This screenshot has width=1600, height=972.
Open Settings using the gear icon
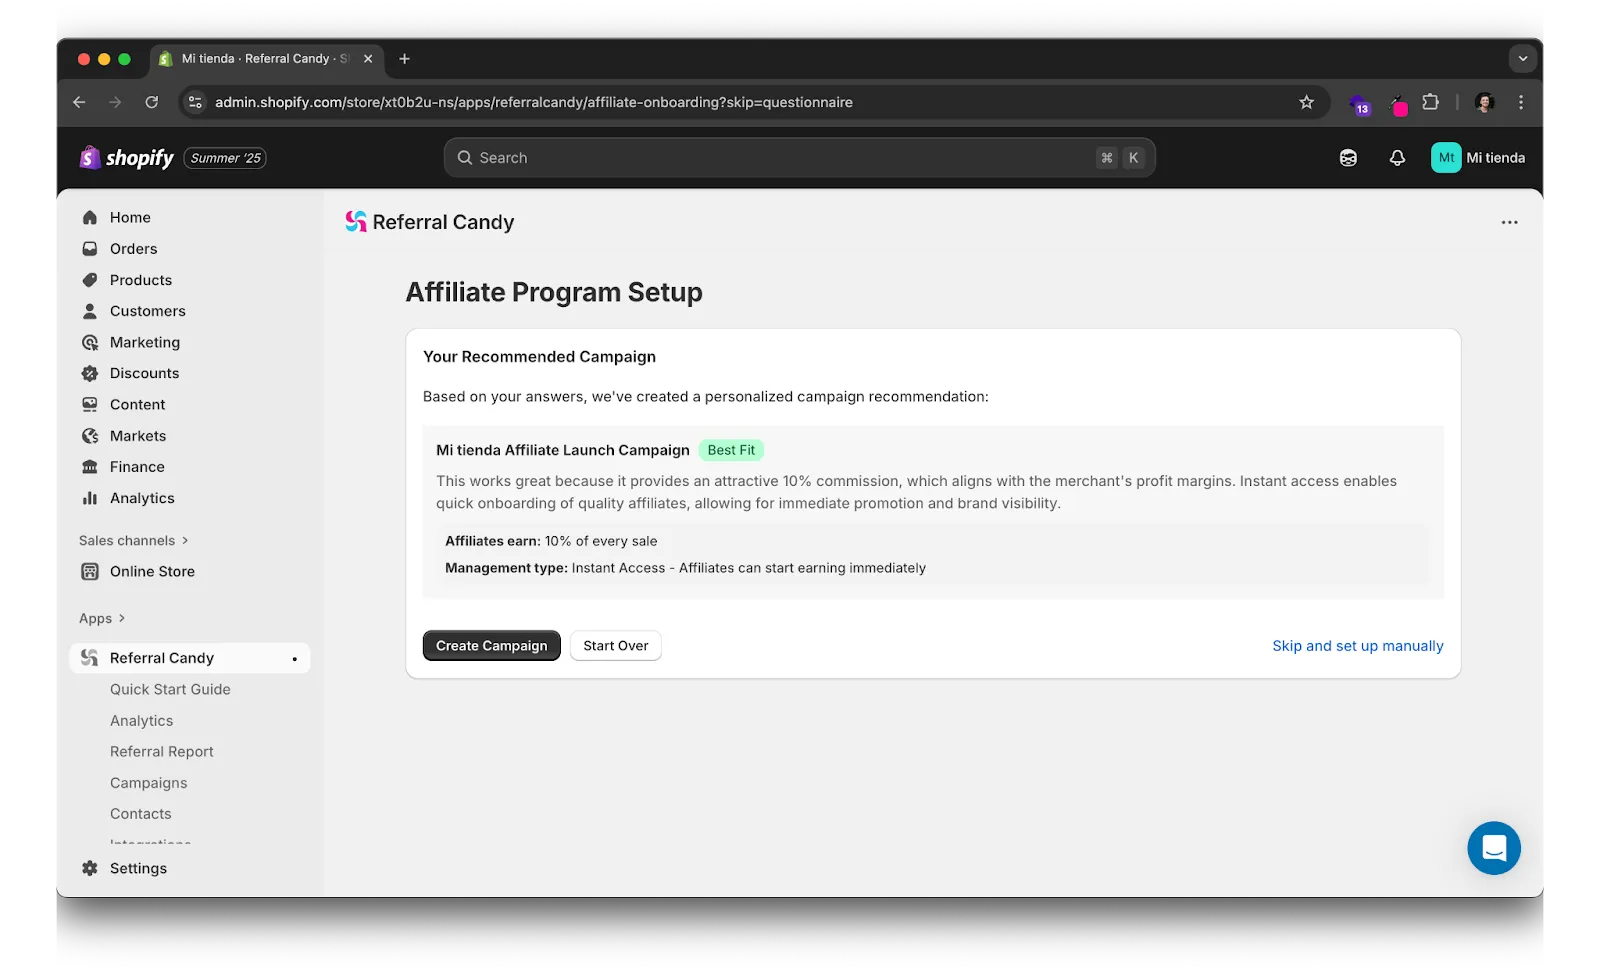coord(90,868)
